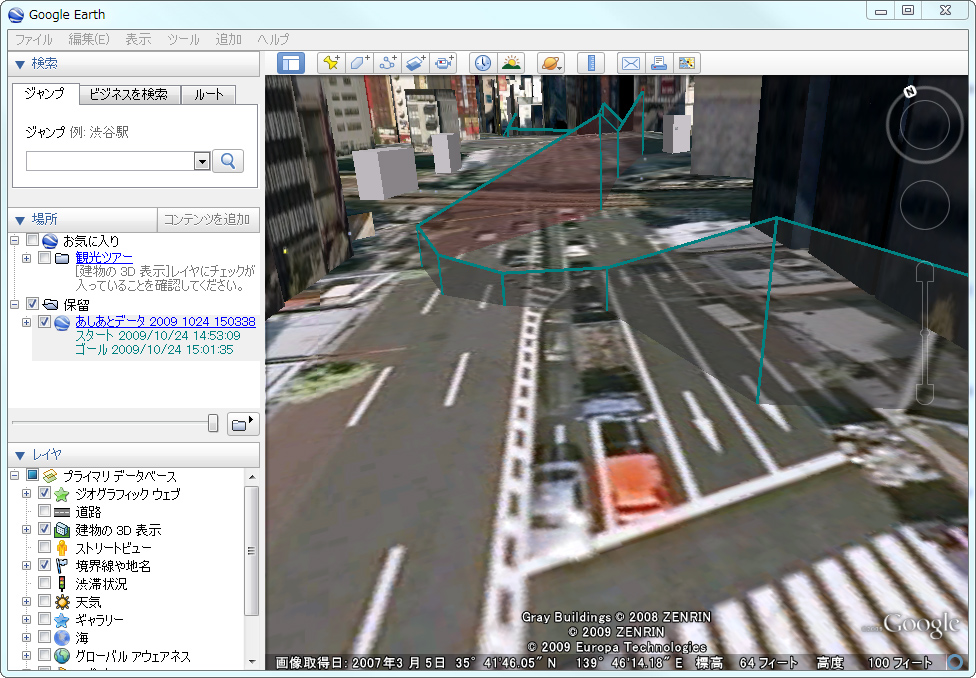Open the path creation tool

click(388, 62)
